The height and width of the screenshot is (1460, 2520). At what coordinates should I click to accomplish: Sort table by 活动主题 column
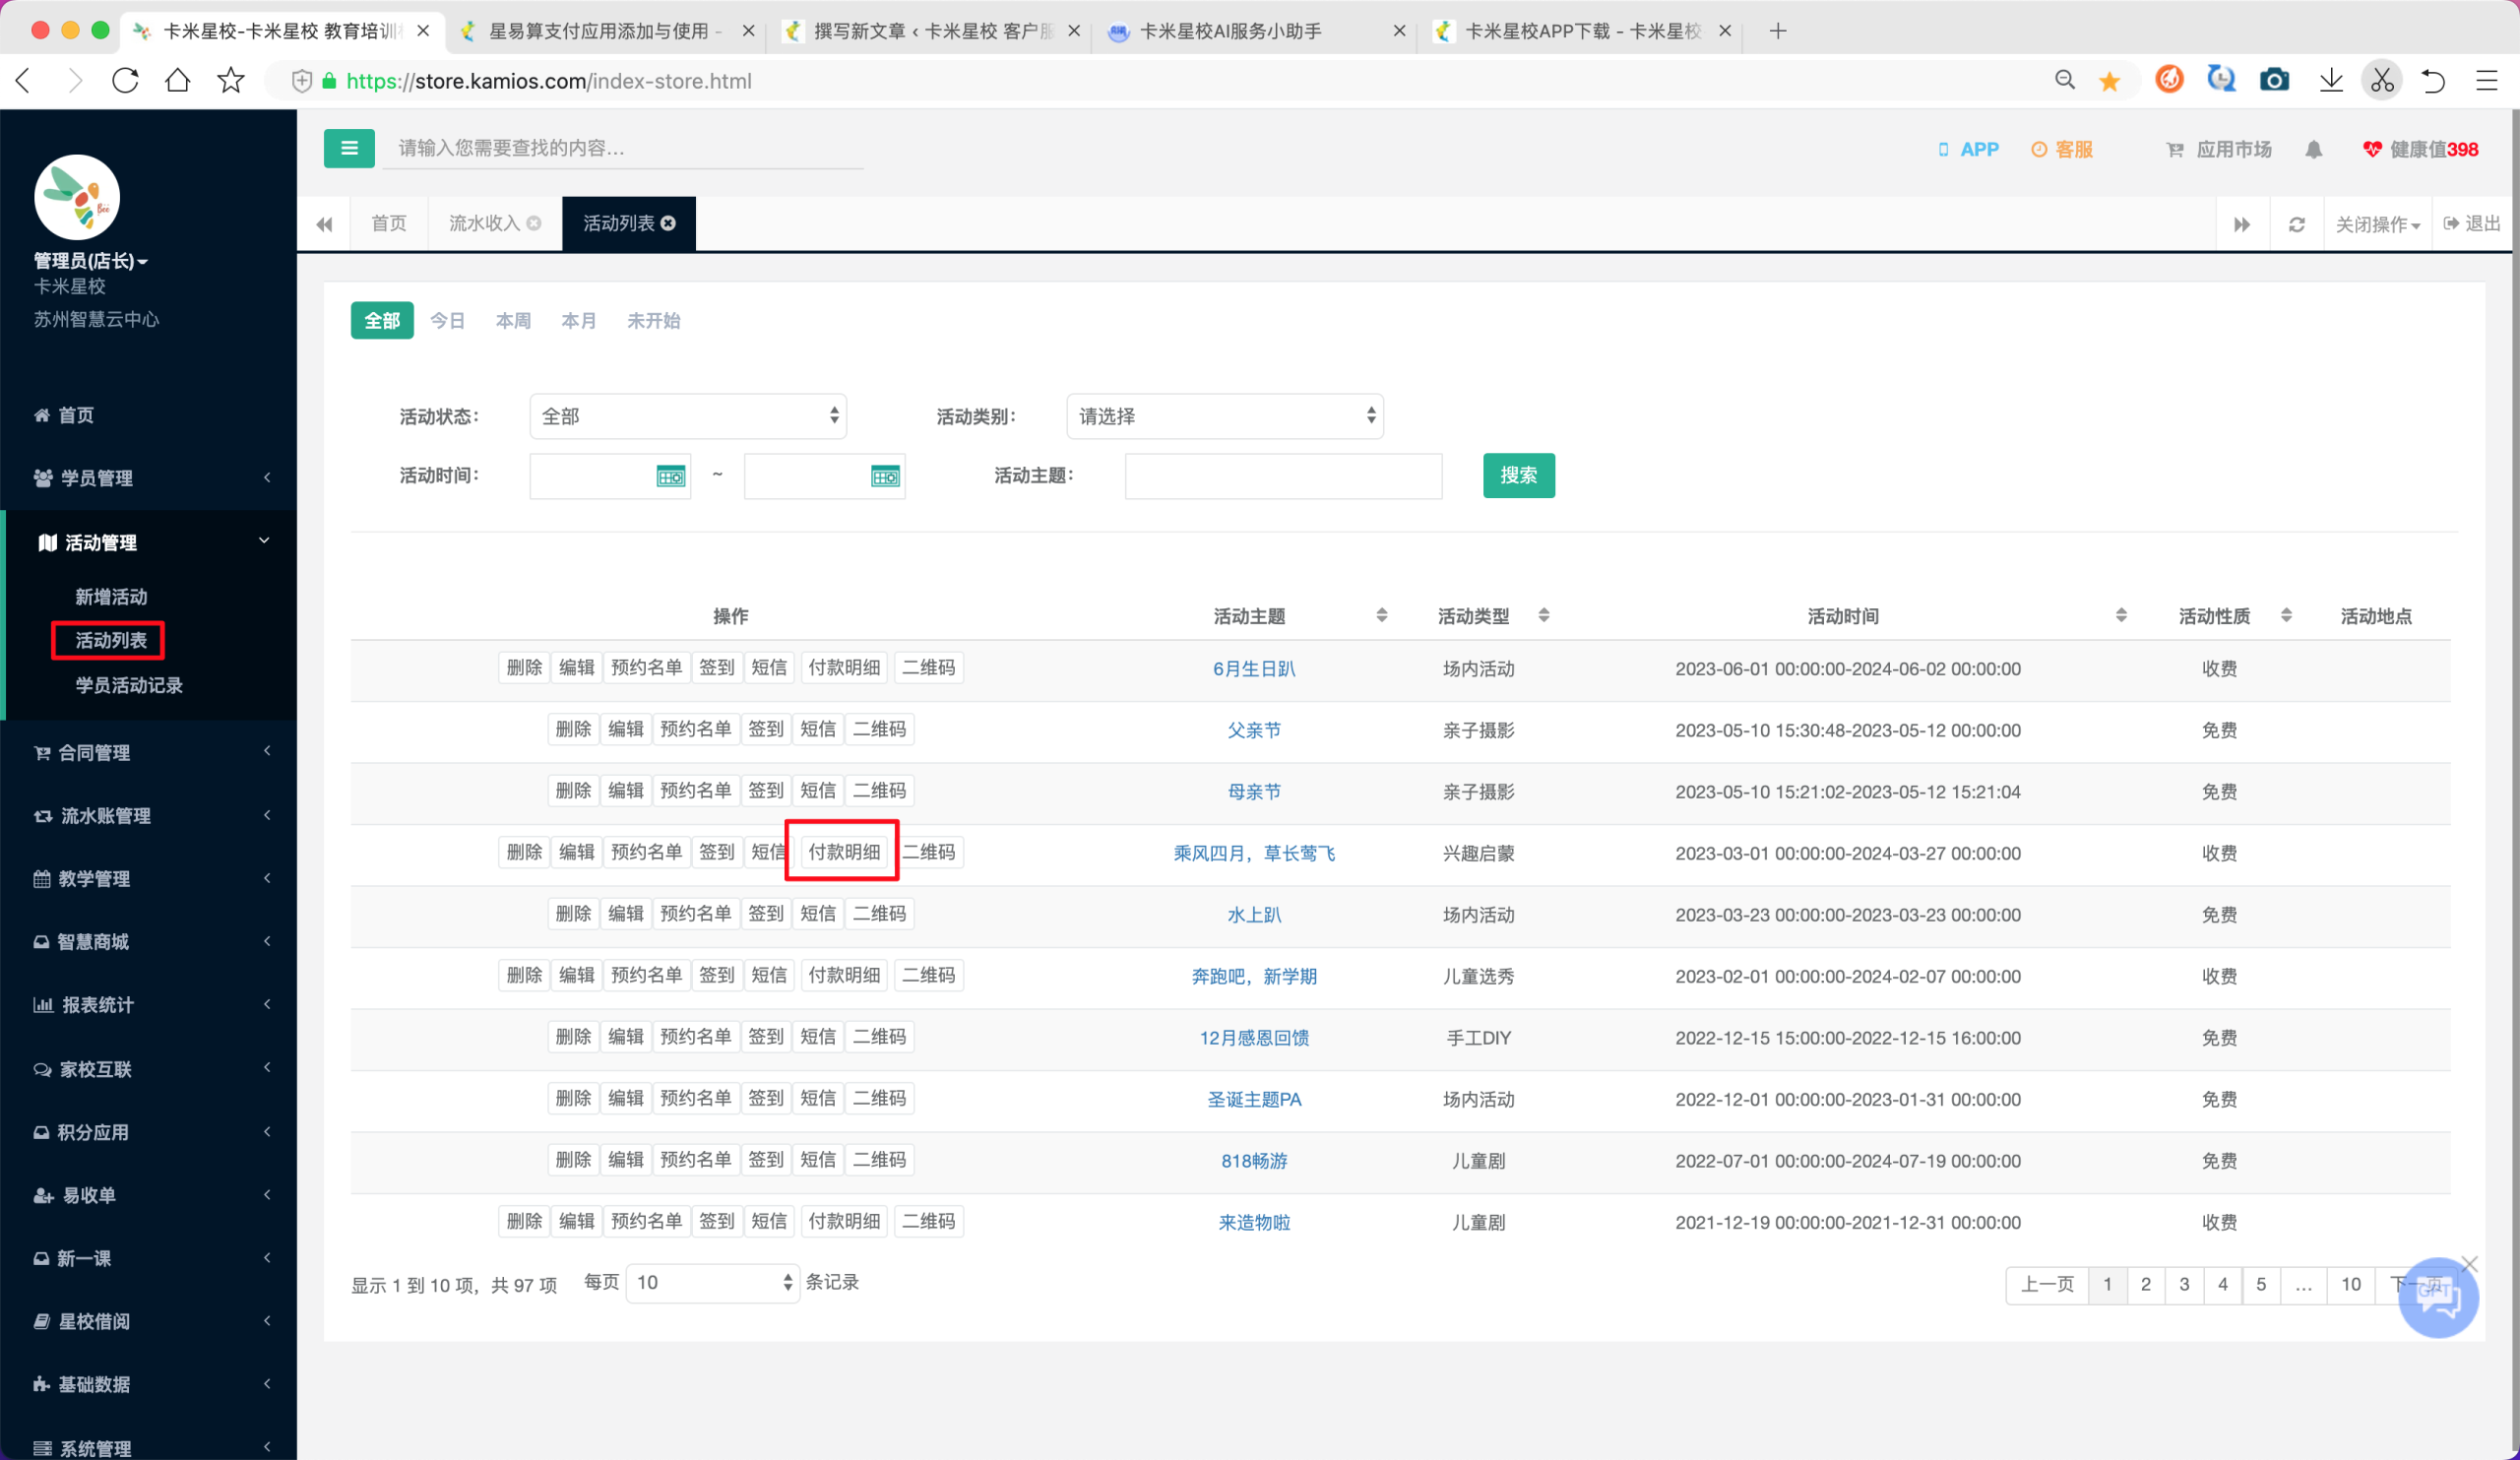click(1382, 615)
